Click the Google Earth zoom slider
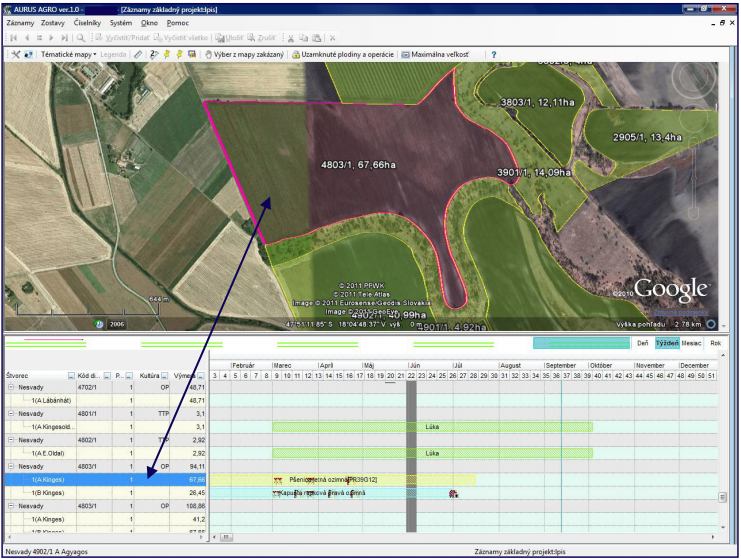Screen dimensions: 741x559 point(693,180)
